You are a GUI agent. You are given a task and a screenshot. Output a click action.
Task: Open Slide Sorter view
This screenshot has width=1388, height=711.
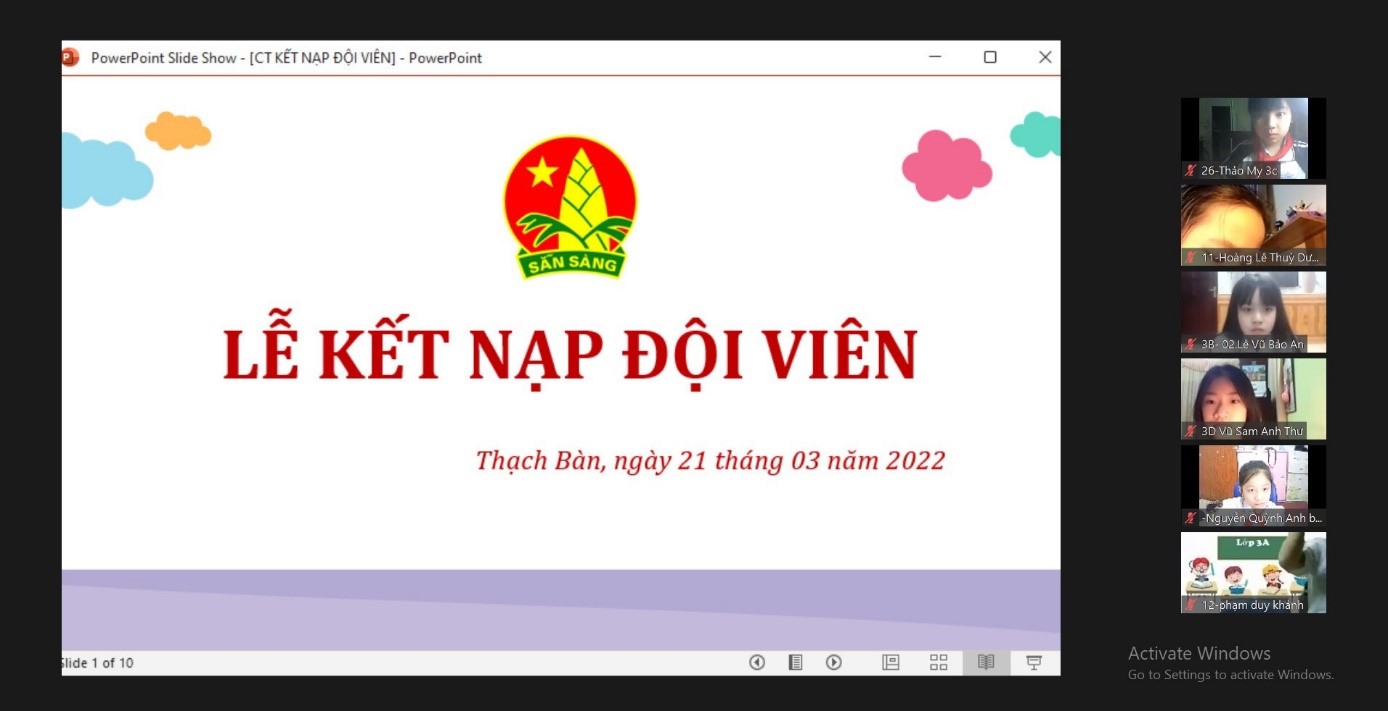[x=938, y=662]
